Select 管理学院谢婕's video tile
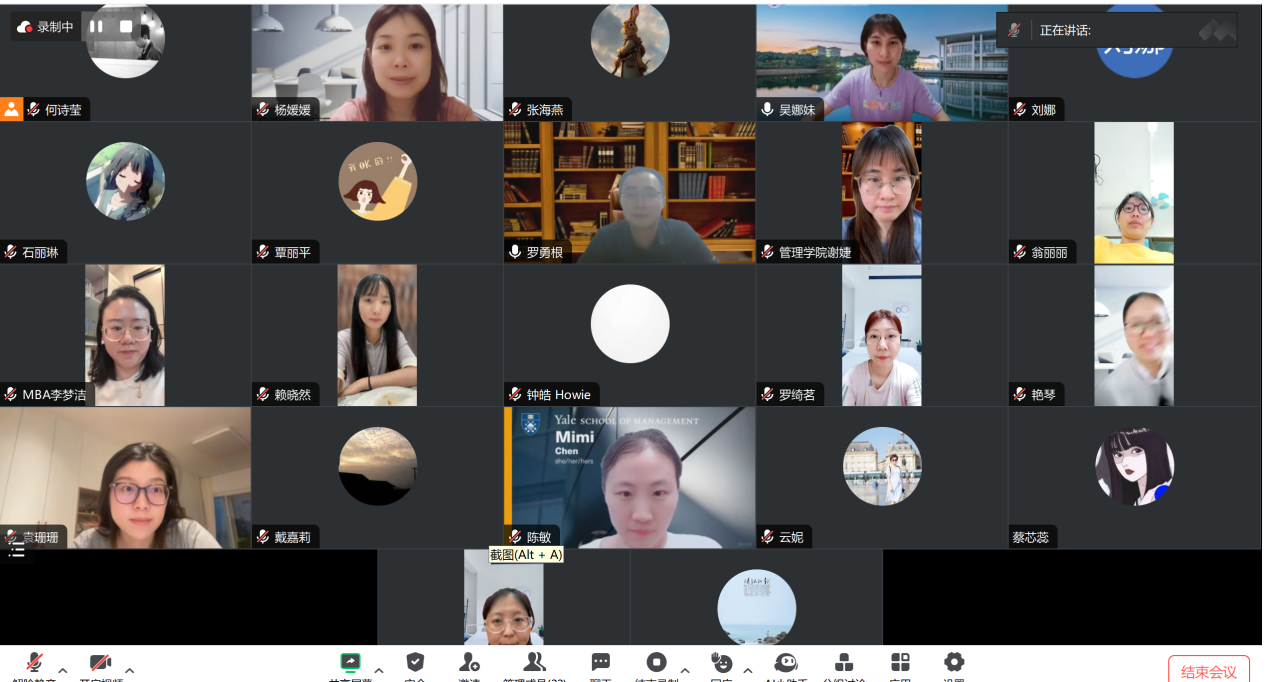This screenshot has width=1268, height=682. [882, 193]
